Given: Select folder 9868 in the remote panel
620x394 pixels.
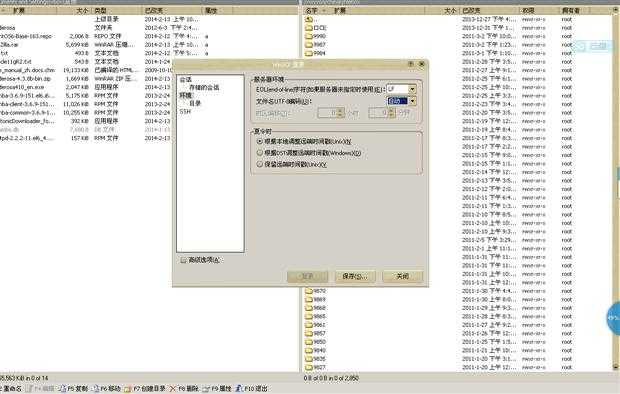Looking at the screenshot, I should pos(315,308).
